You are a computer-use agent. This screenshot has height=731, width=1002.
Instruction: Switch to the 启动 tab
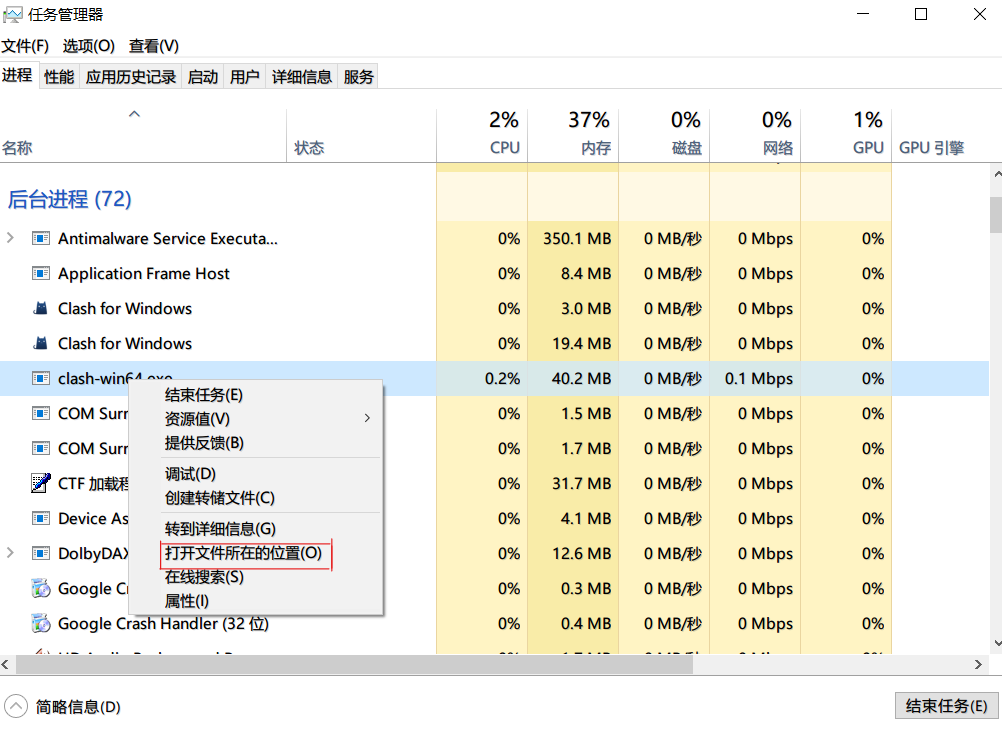203,77
